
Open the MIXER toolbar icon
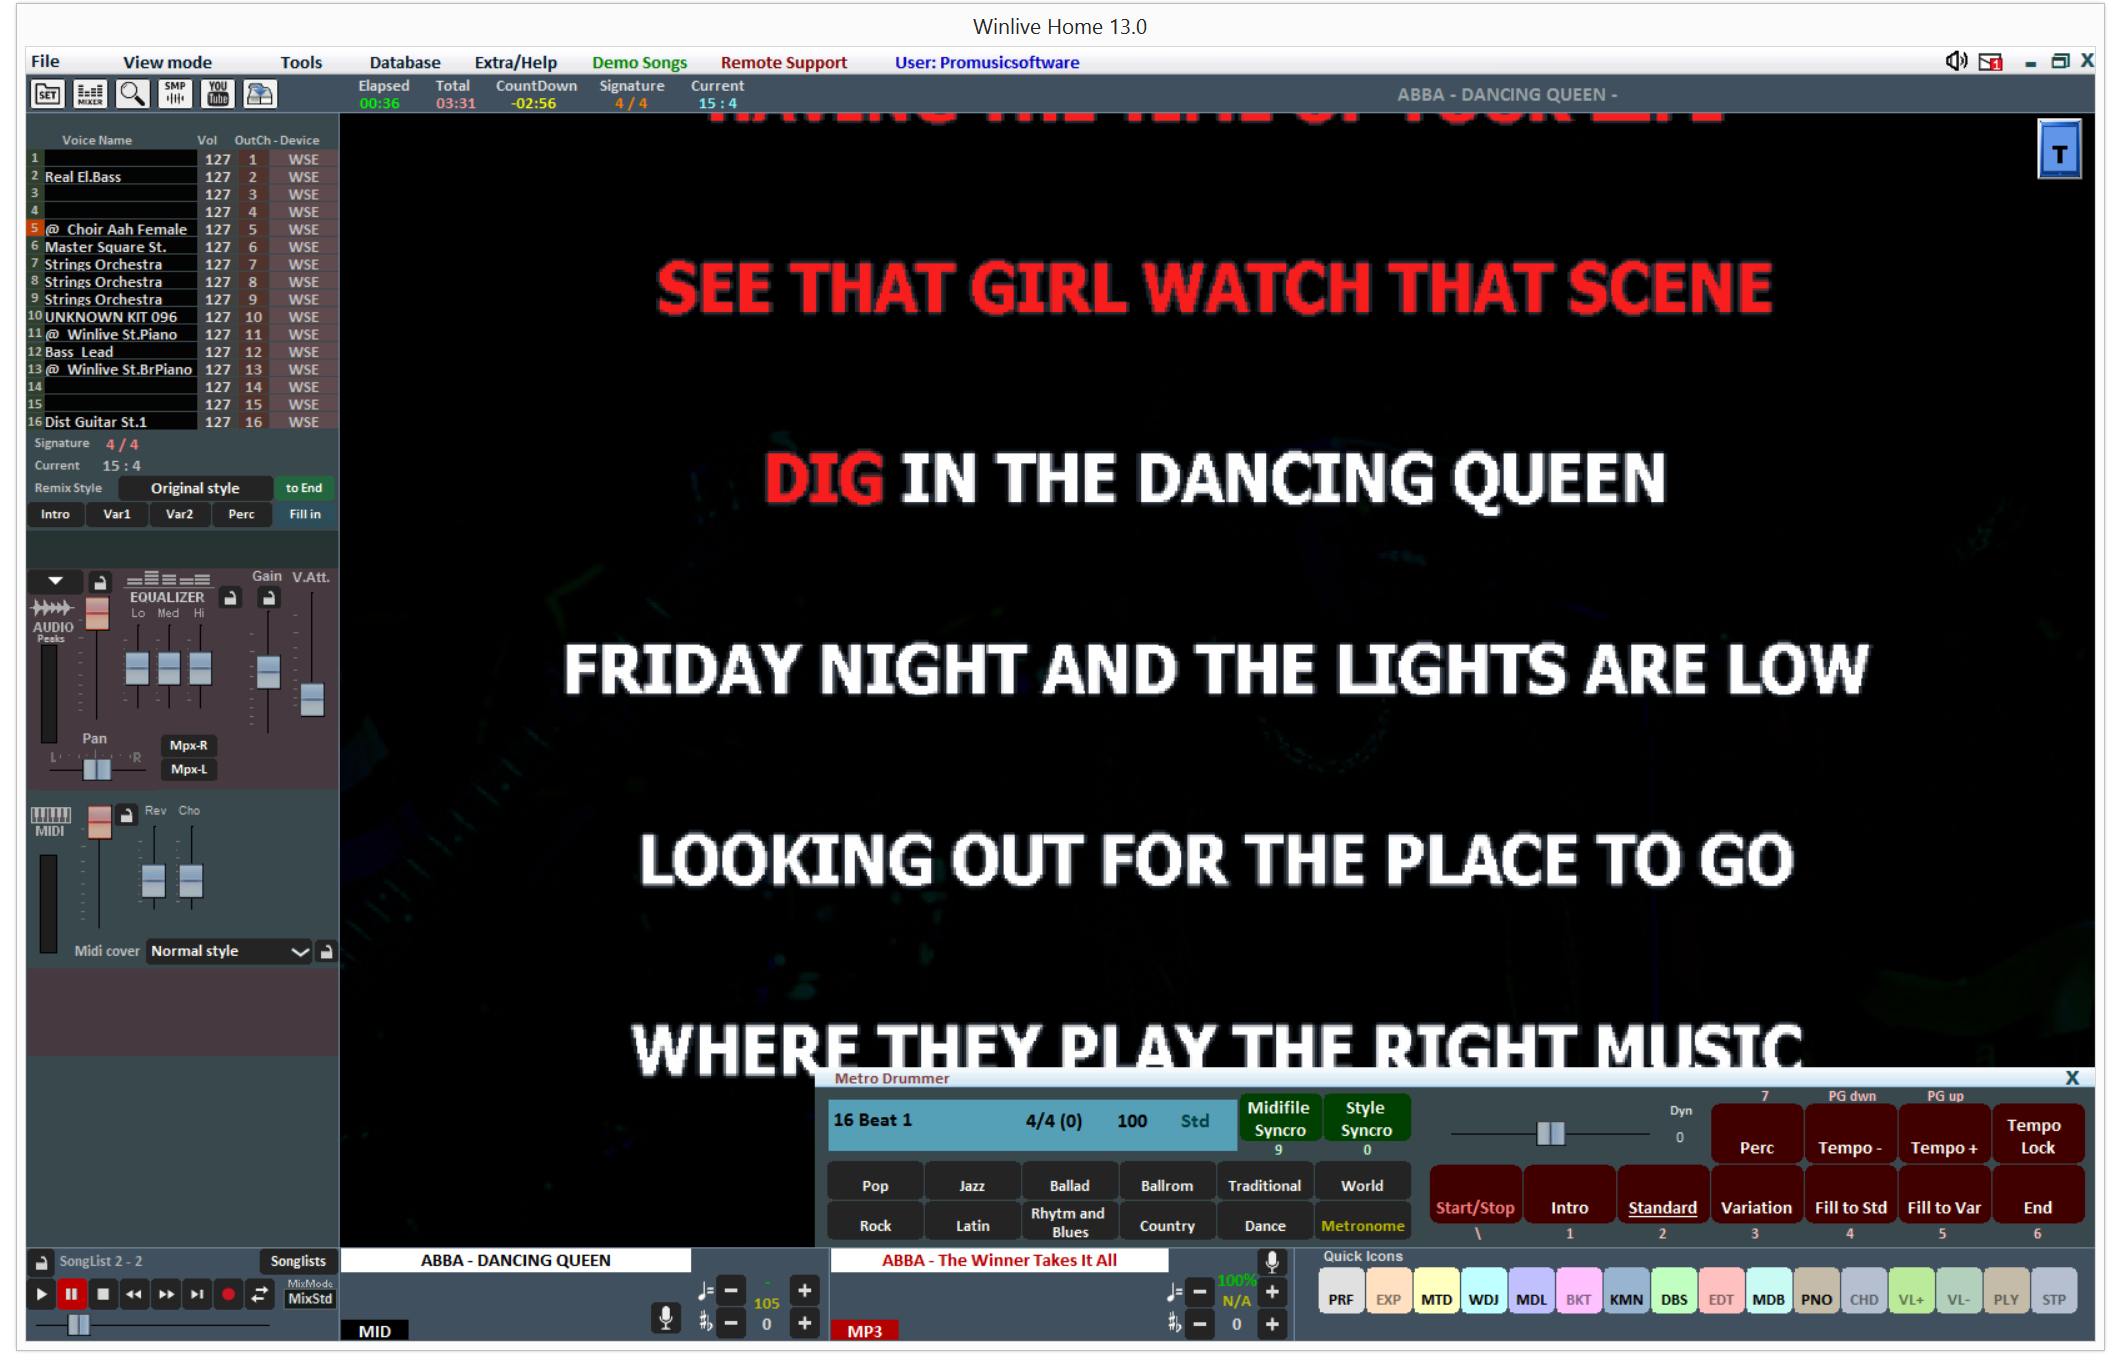pyautogui.click(x=90, y=95)
